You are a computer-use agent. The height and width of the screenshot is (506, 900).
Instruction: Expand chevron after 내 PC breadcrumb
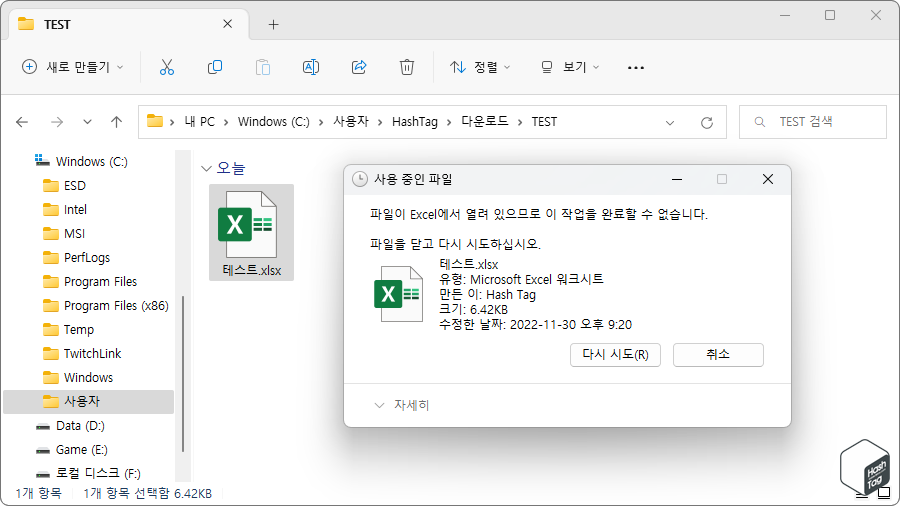[x=226, y=122]
